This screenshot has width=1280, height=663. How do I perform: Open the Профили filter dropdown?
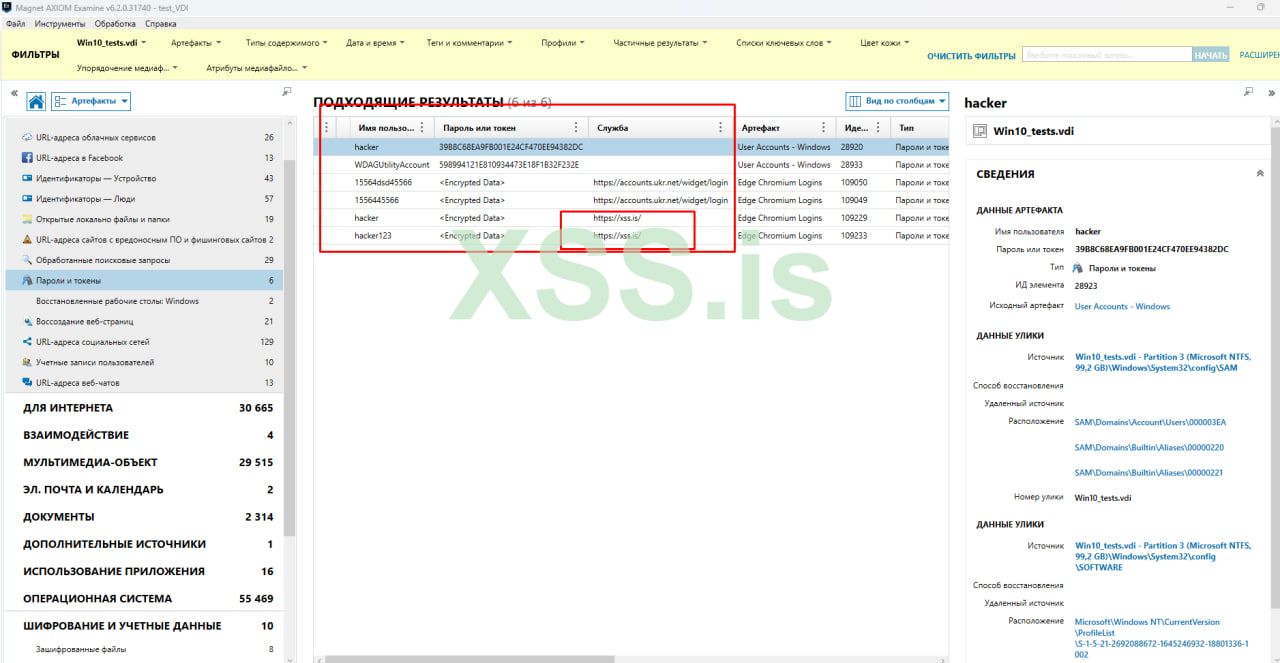tap(564, 43)
